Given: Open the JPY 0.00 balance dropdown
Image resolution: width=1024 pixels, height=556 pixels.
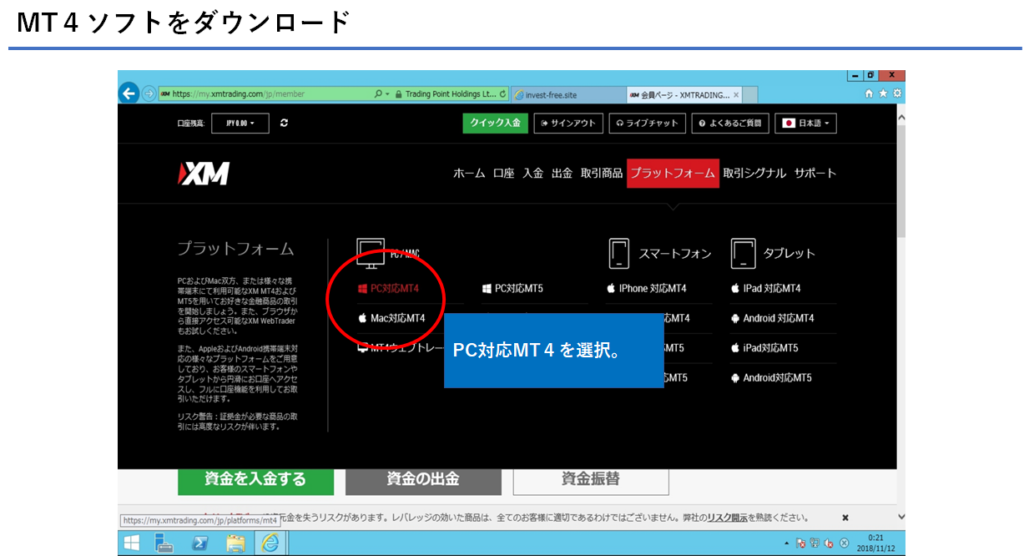Looking at the screenshot, I should point(240,123).
